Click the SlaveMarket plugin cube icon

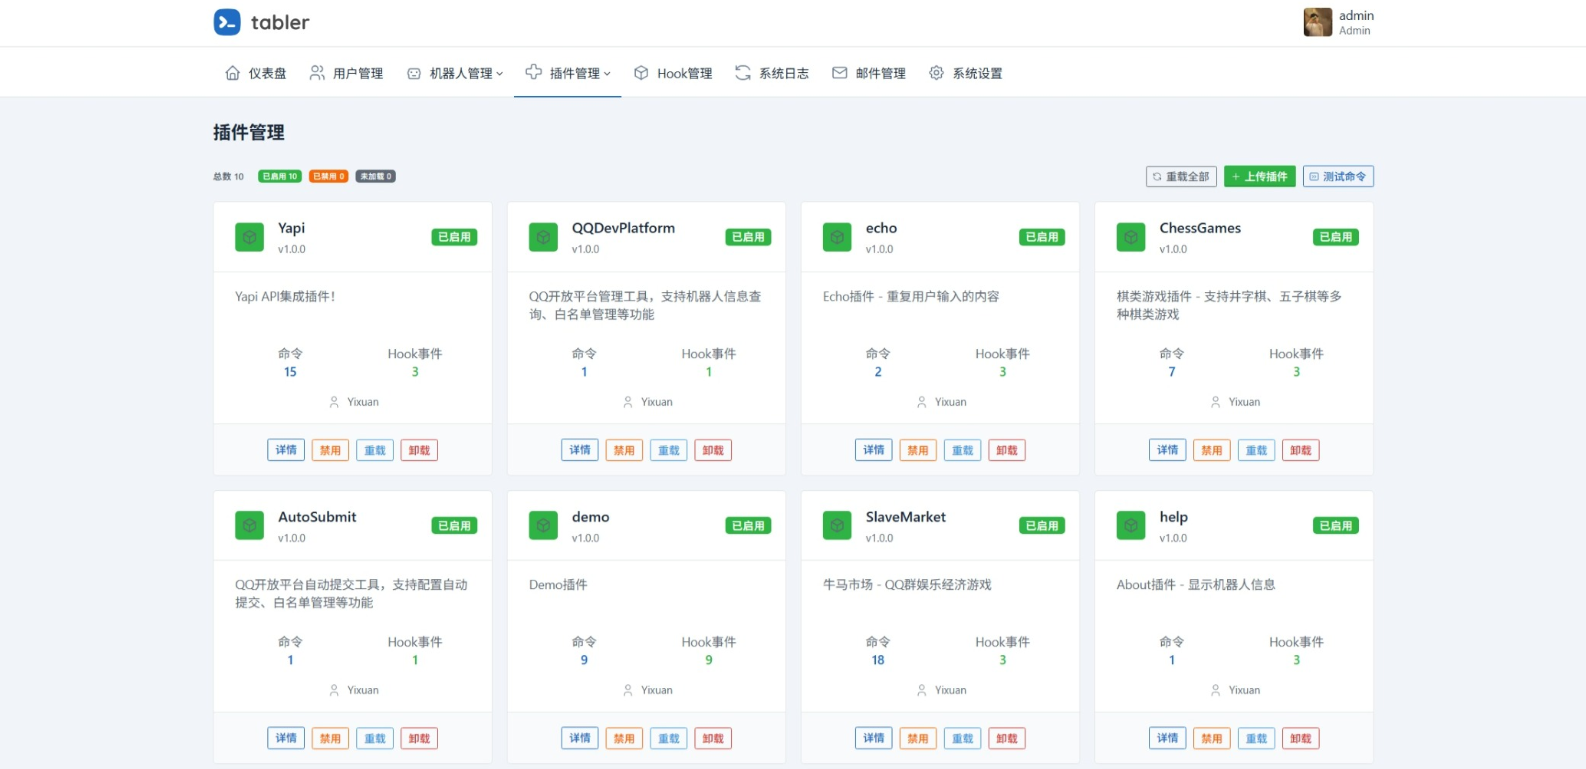coord(837,525)
